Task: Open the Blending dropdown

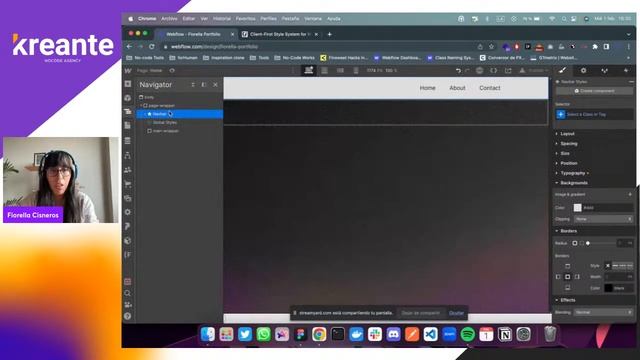Action: tap(604, 312)
